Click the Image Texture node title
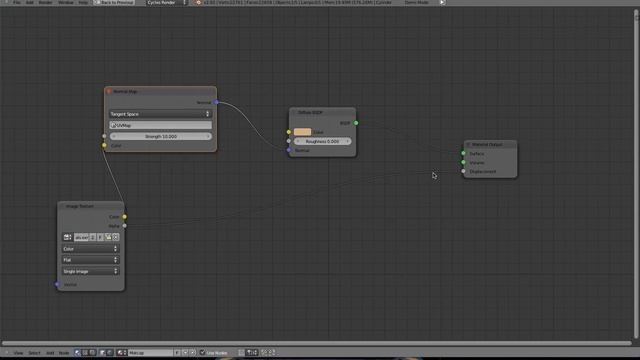The width and height of the screenshot is (640, 360). click(x=80, y=206)
